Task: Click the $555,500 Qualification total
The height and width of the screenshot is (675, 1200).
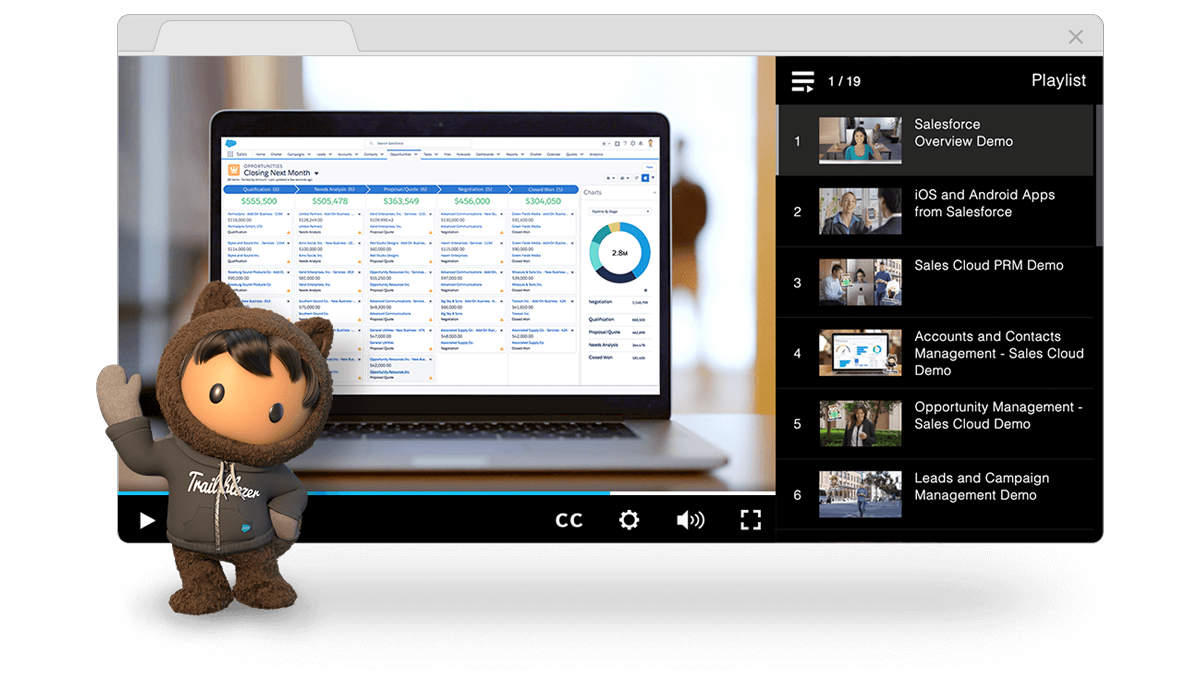Action: coord(259,201)
